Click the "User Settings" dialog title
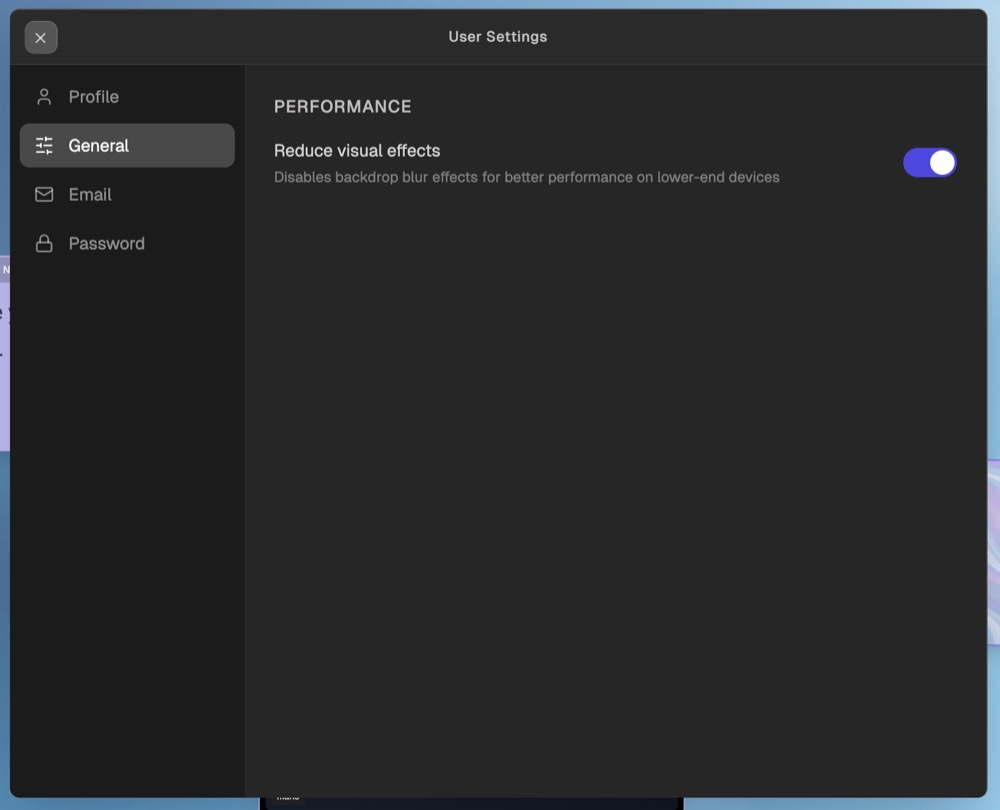The height and width of the screenshot is (810, 1000). (x=497, y=37)
